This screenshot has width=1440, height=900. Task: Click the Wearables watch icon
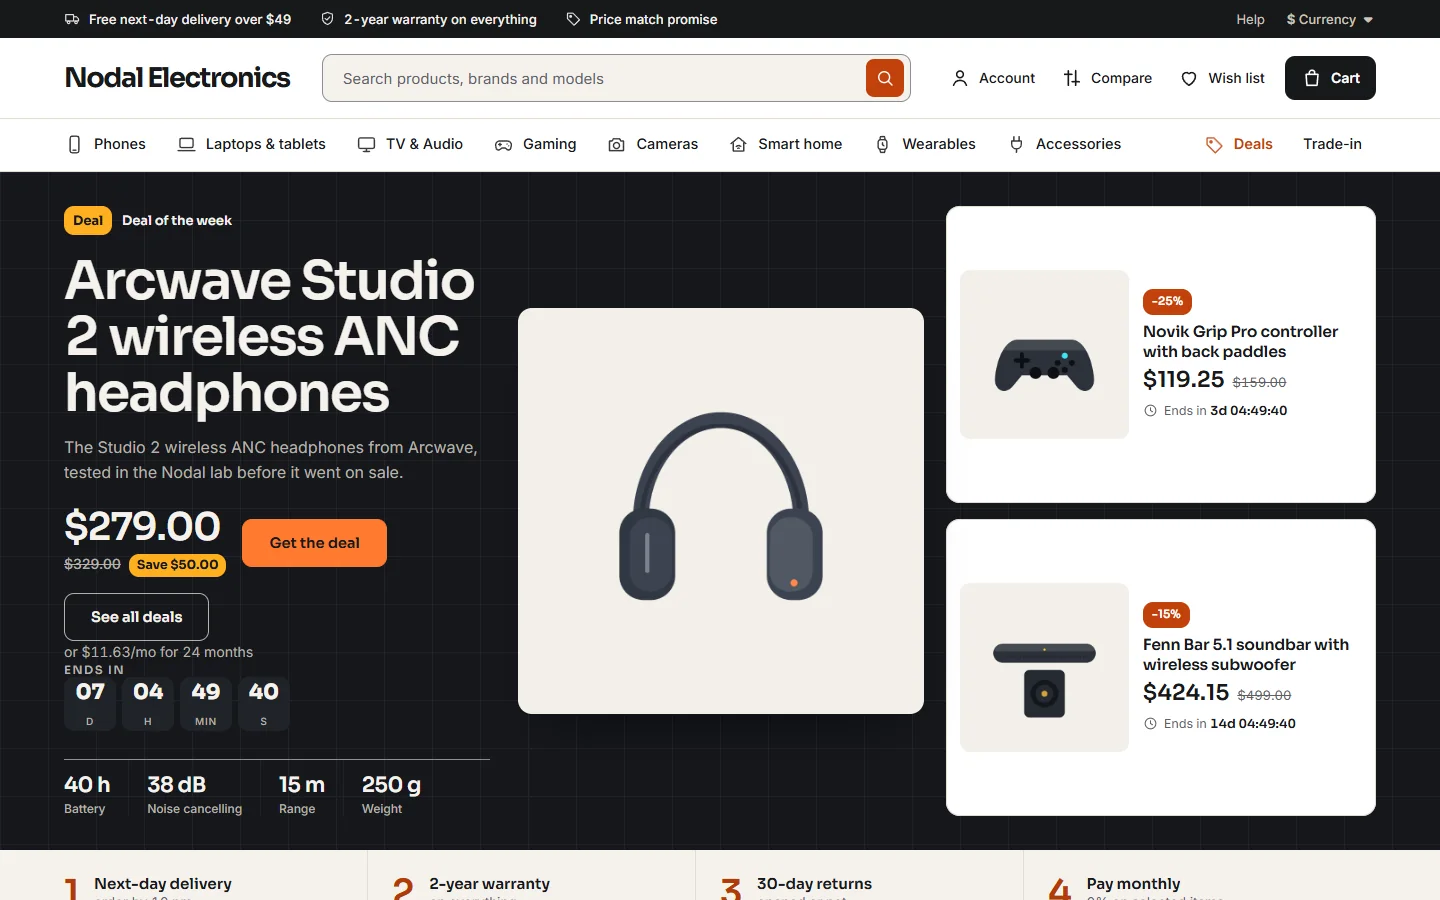pyautogui.click(x=882, y=144)
